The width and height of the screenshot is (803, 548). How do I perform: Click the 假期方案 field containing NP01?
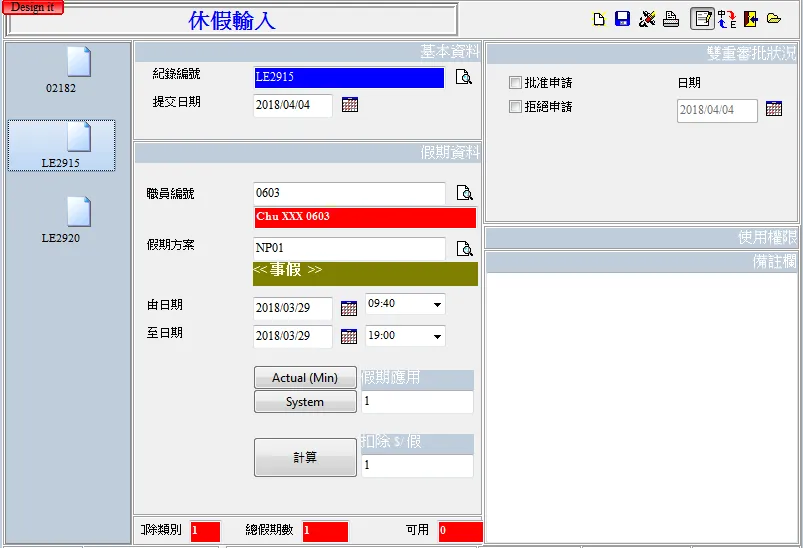(x=349, y=249)
